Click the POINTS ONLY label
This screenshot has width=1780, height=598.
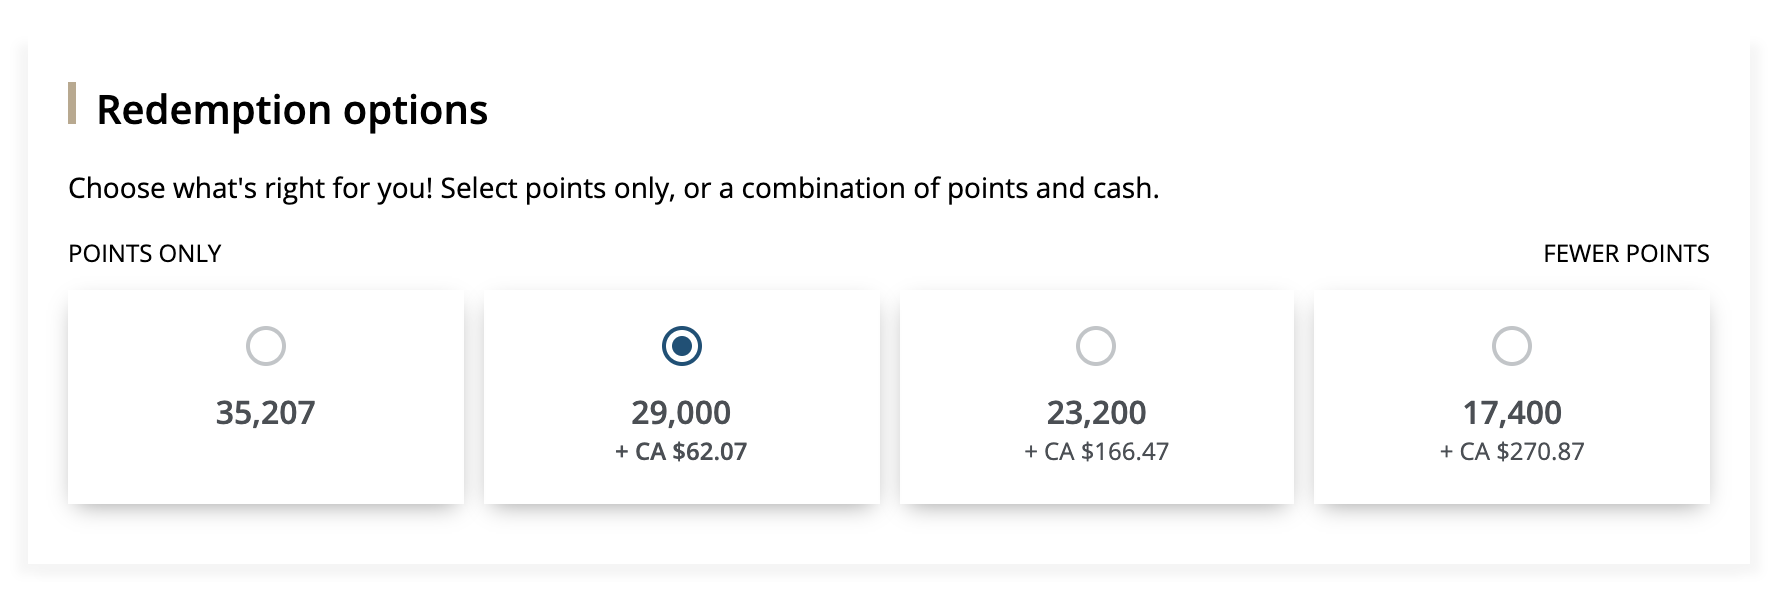point(145,254)
